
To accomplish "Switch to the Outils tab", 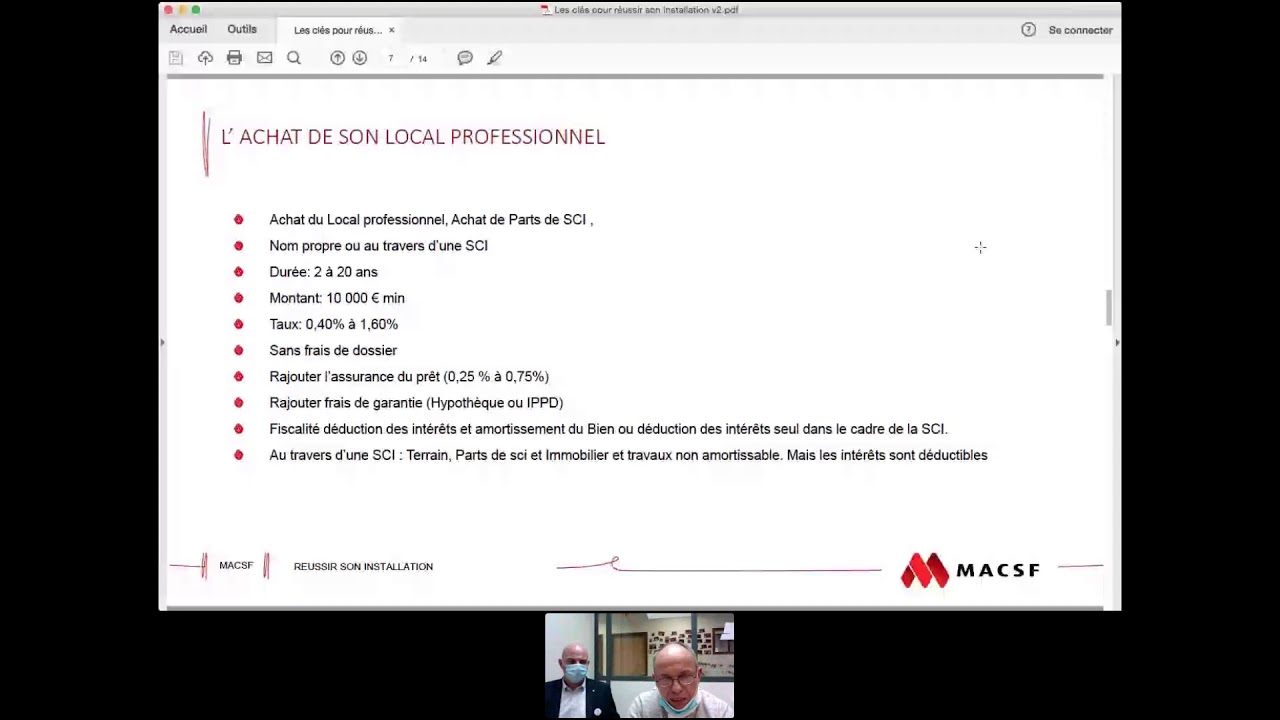I will pyautogui.click(x=242, y=30).
